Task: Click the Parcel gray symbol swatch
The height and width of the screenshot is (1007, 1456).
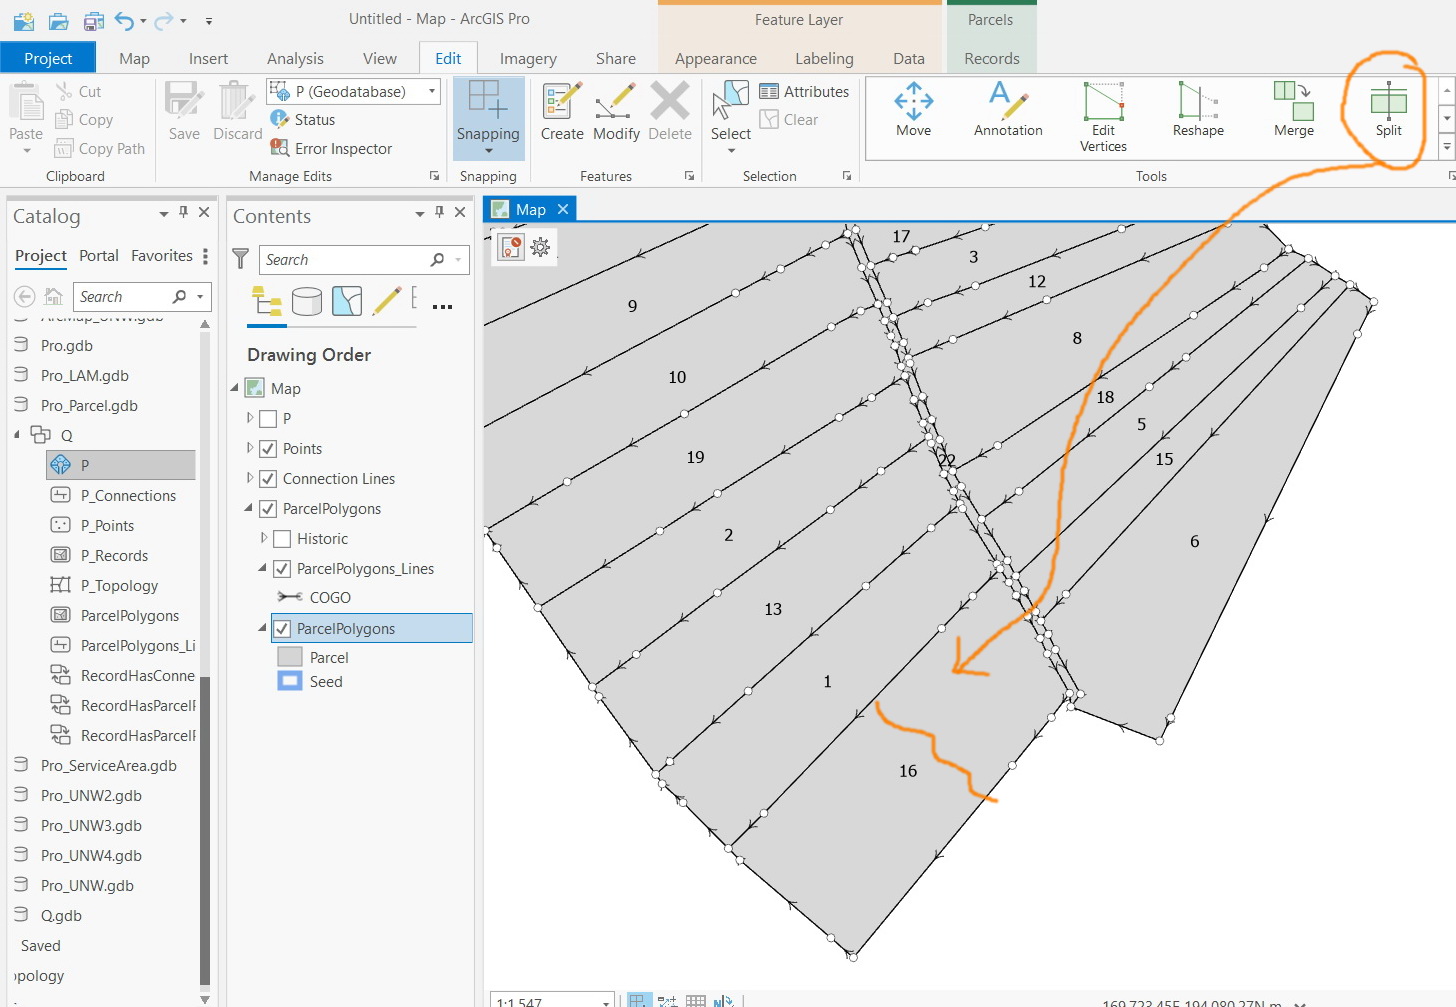Action: 290,657
